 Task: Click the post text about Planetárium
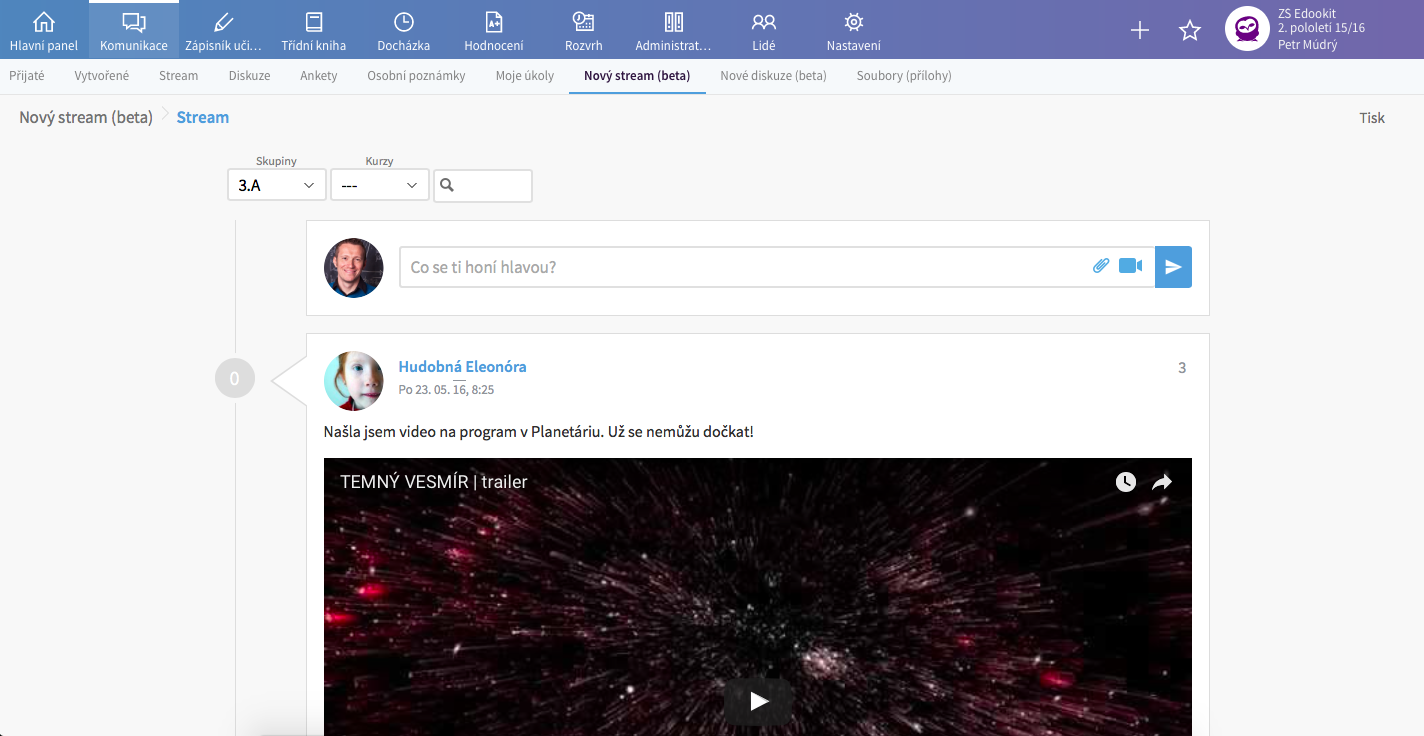pos(539,432)
